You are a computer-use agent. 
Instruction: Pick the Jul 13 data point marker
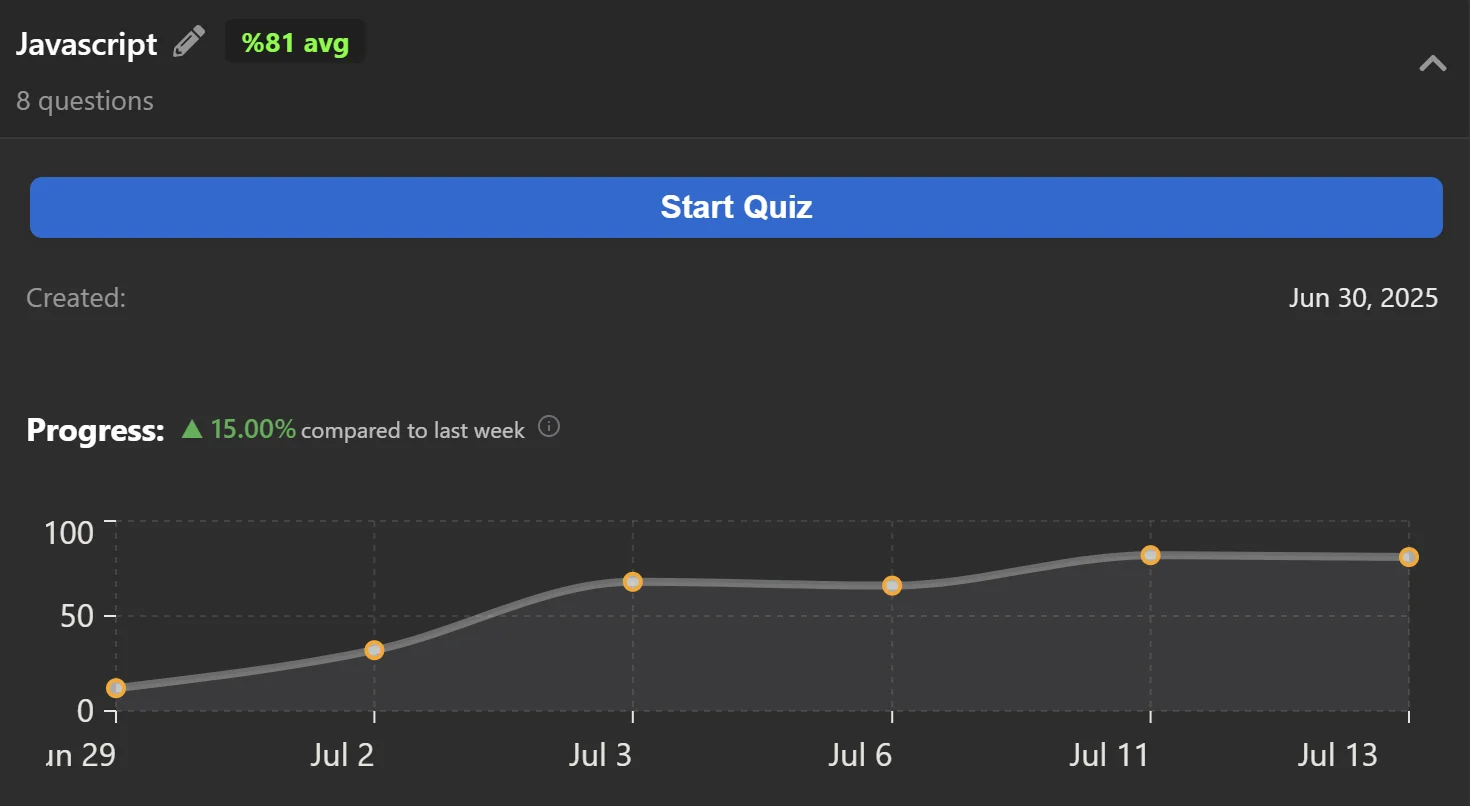click(1408, 557)
